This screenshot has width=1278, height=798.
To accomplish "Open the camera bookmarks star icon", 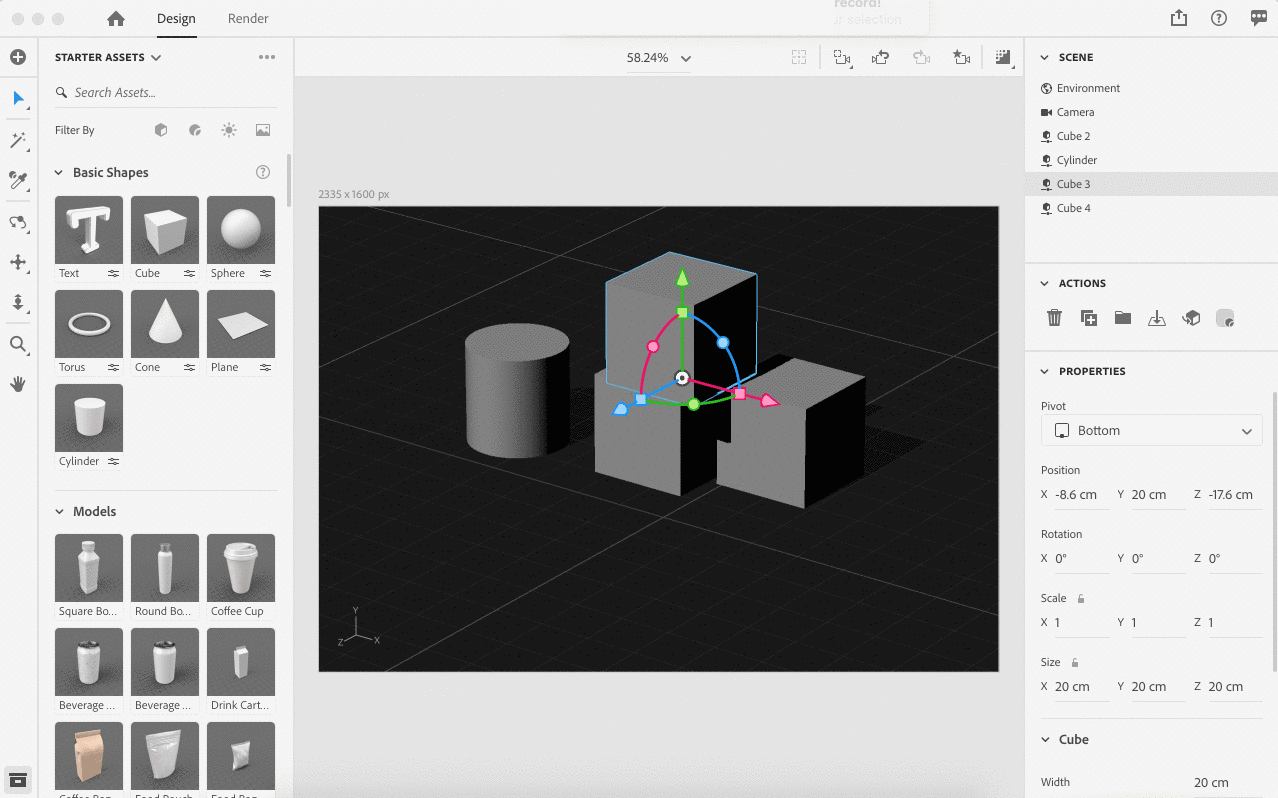I will pyautogui.click(x=961, y=58).
